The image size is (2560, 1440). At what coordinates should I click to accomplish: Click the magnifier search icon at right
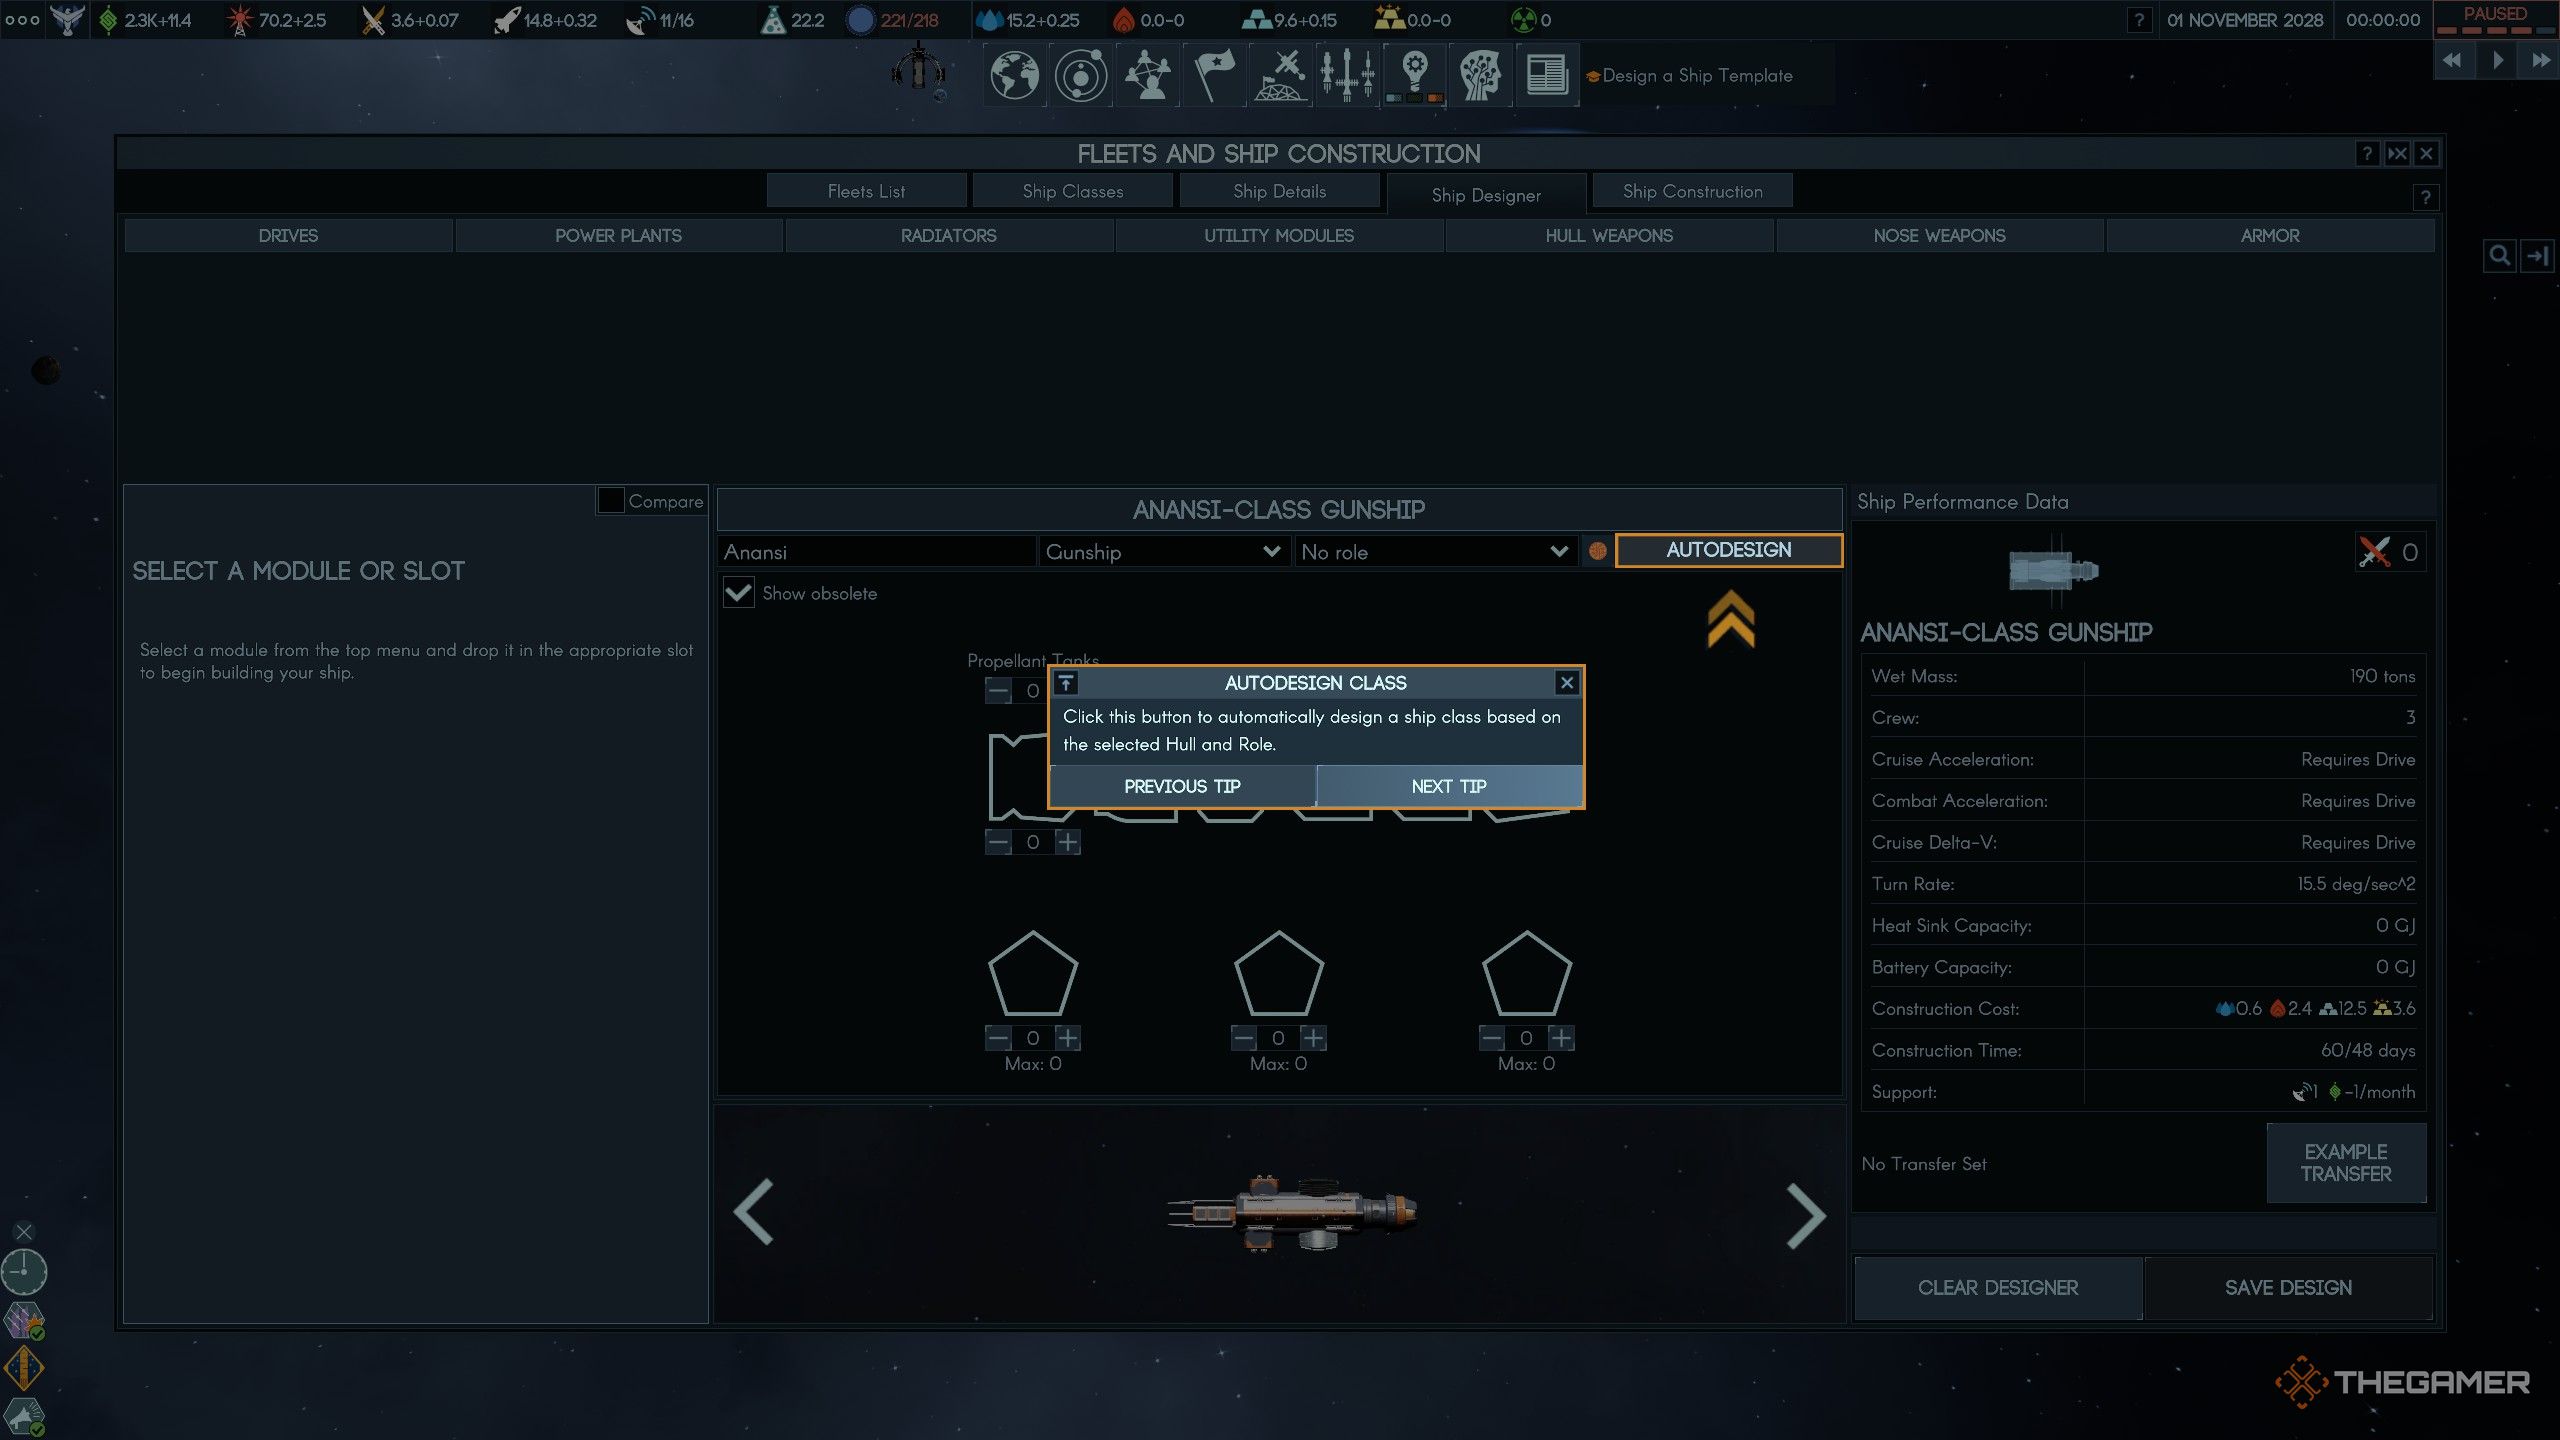(2499, 256)
